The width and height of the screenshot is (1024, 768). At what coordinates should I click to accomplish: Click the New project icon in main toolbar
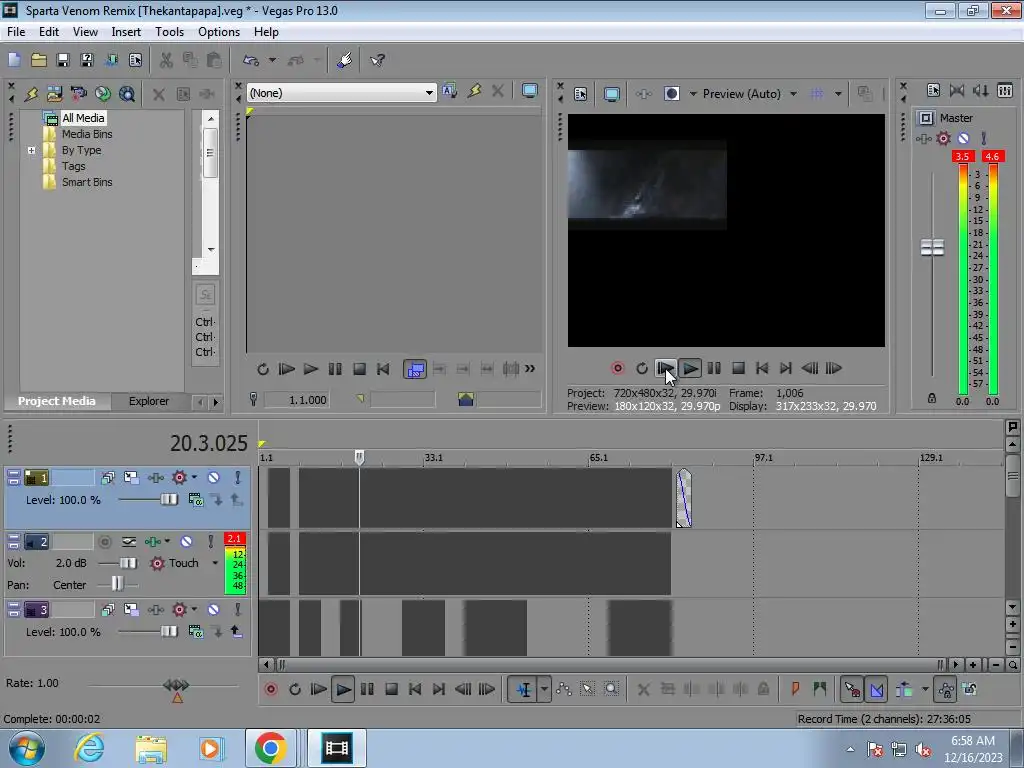coord(14,60)
